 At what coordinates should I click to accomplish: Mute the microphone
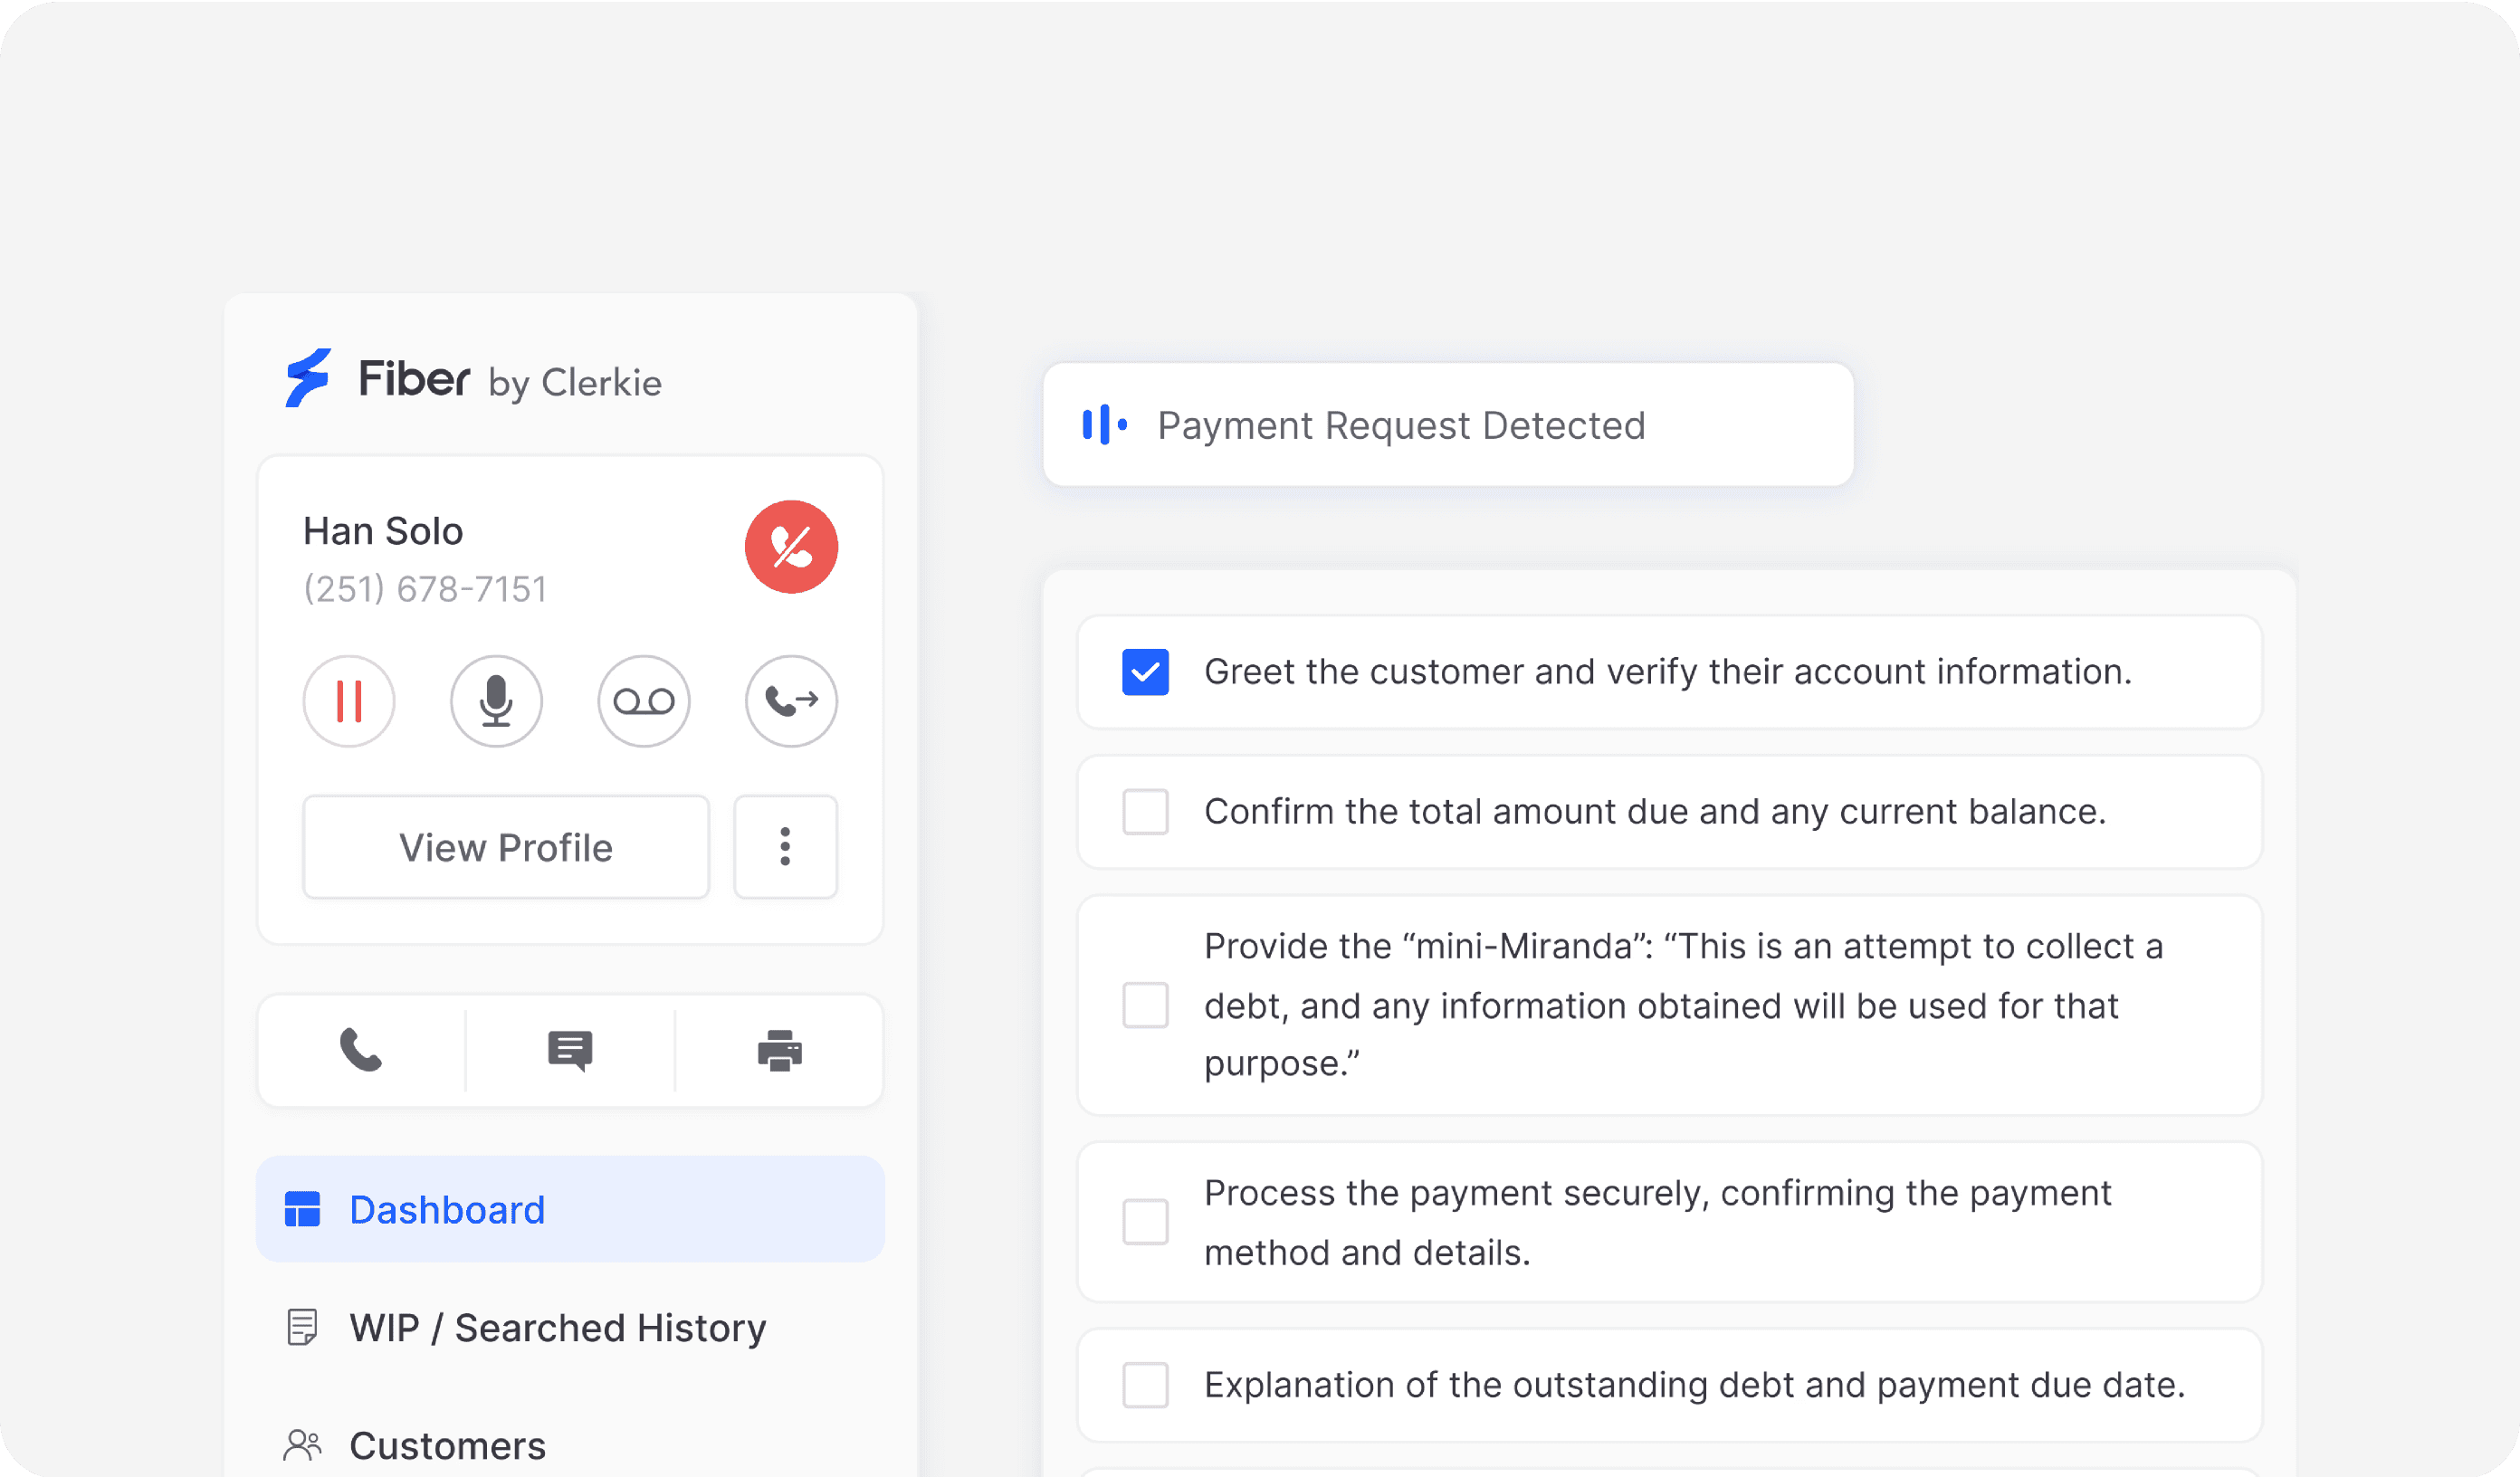coord(496,701)
